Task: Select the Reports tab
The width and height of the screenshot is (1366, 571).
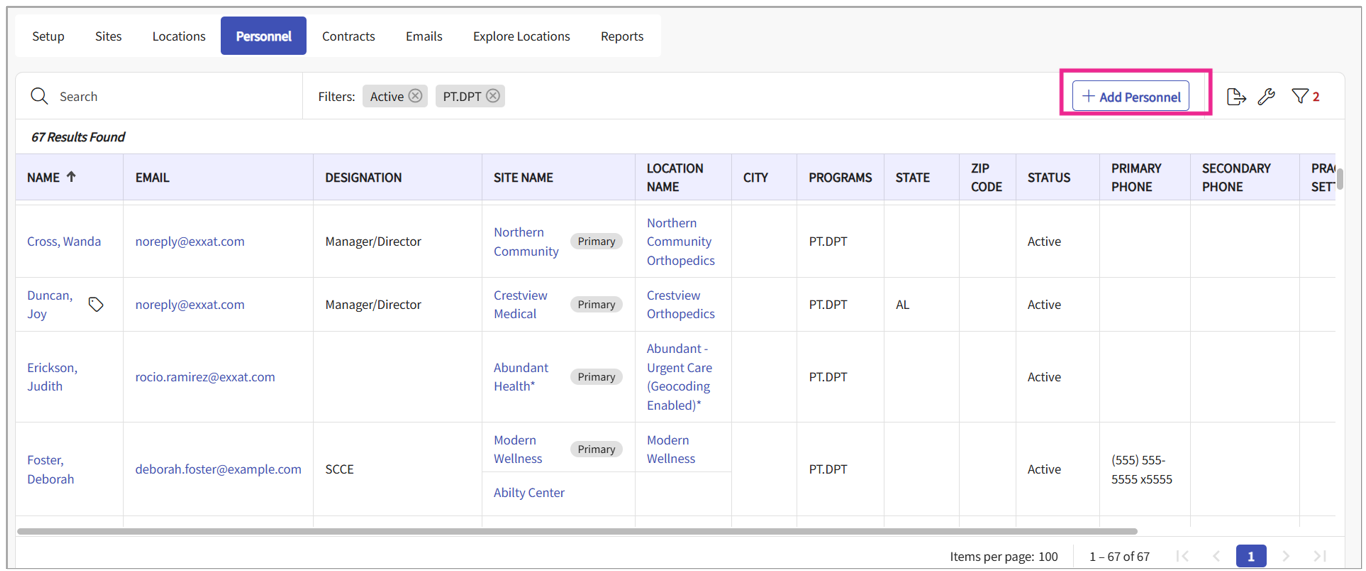Action: coord(621,36)
